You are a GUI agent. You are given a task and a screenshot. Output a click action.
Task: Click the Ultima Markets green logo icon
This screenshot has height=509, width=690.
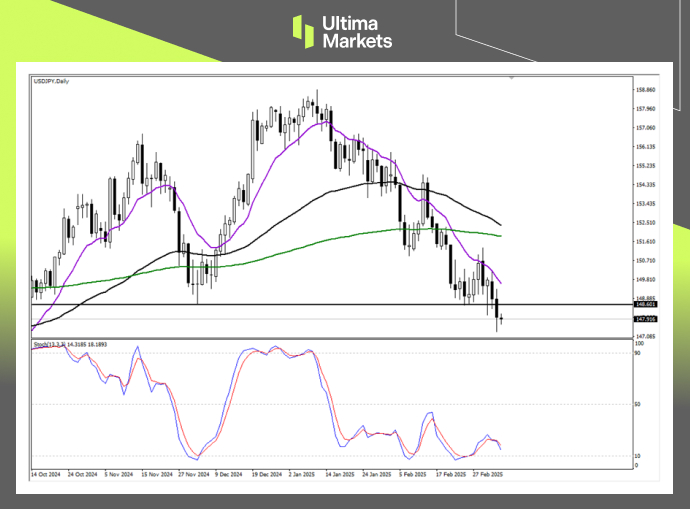point(305,31)
